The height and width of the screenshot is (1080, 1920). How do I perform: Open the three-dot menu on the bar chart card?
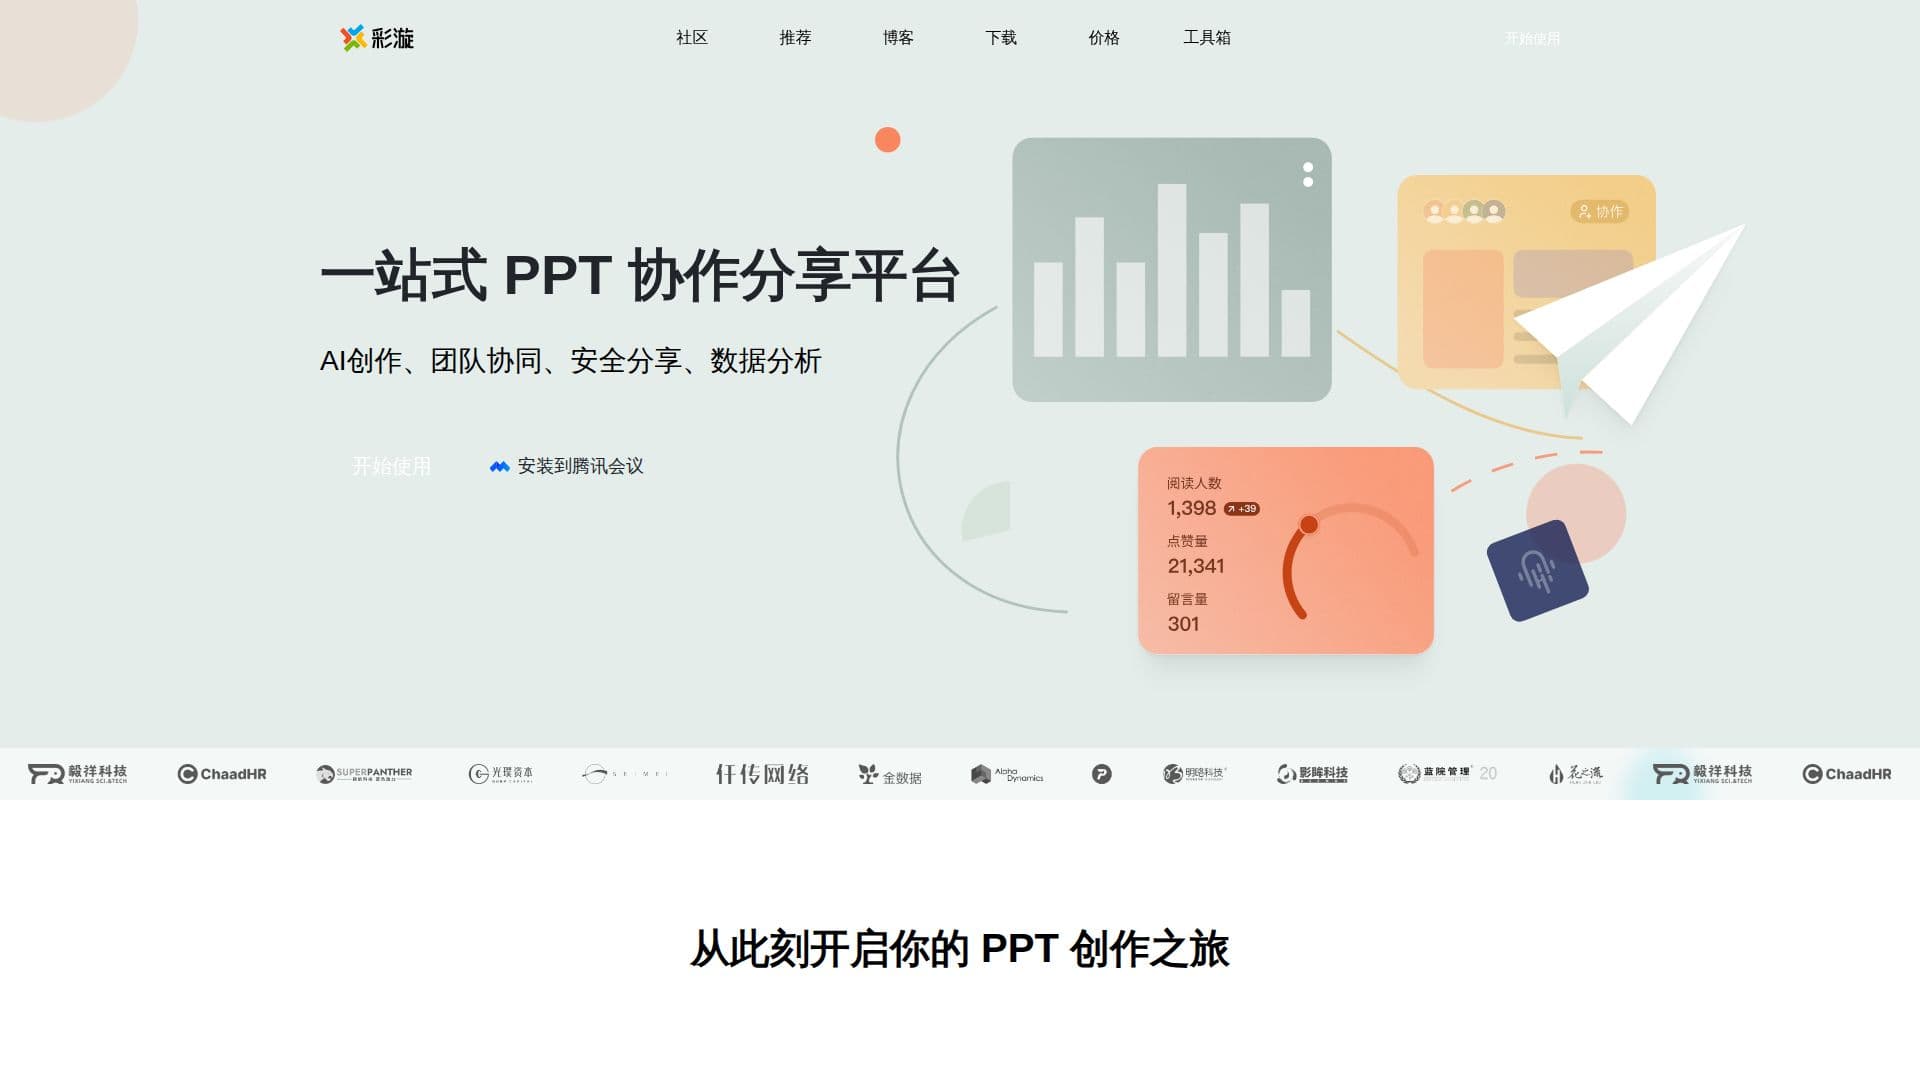[1308, 175]
